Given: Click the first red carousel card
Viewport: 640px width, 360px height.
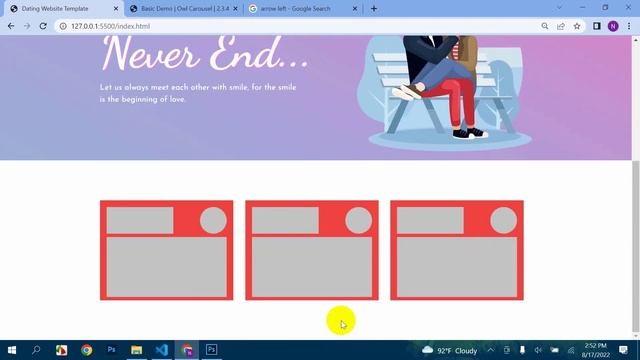Looking at the screenshot, I should point(167,250).
